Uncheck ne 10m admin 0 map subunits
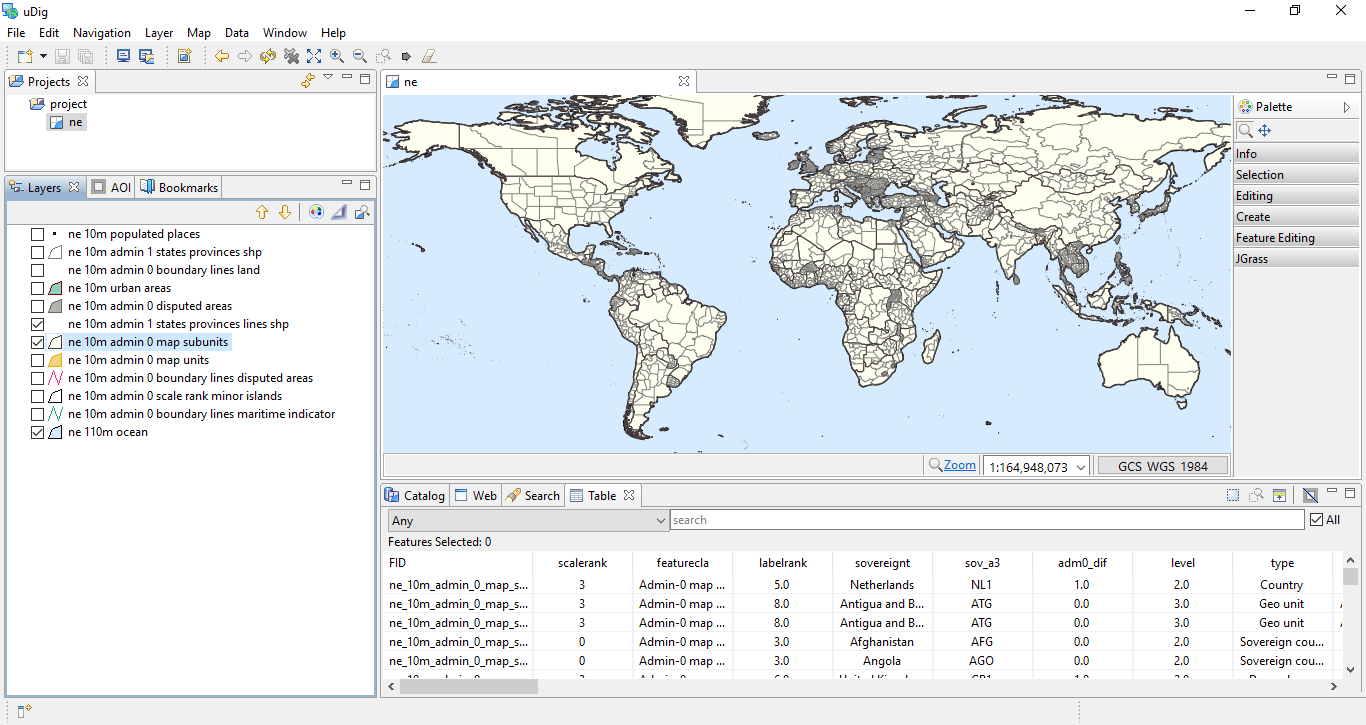The width and height of the screenshot is (1366, 725). pyautogui.click(x=38, y=342)
